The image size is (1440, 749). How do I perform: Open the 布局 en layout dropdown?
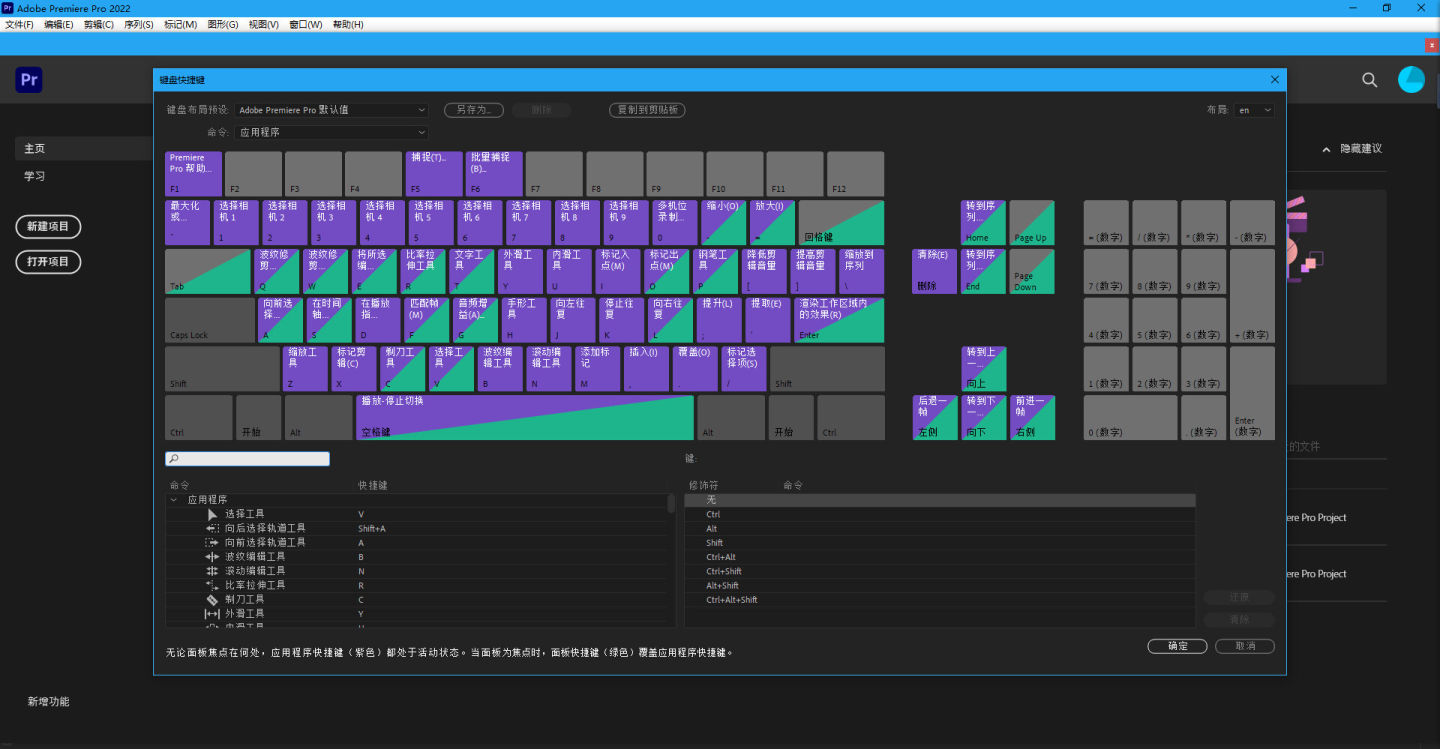pyautogui.click(x=1254, y=110)
